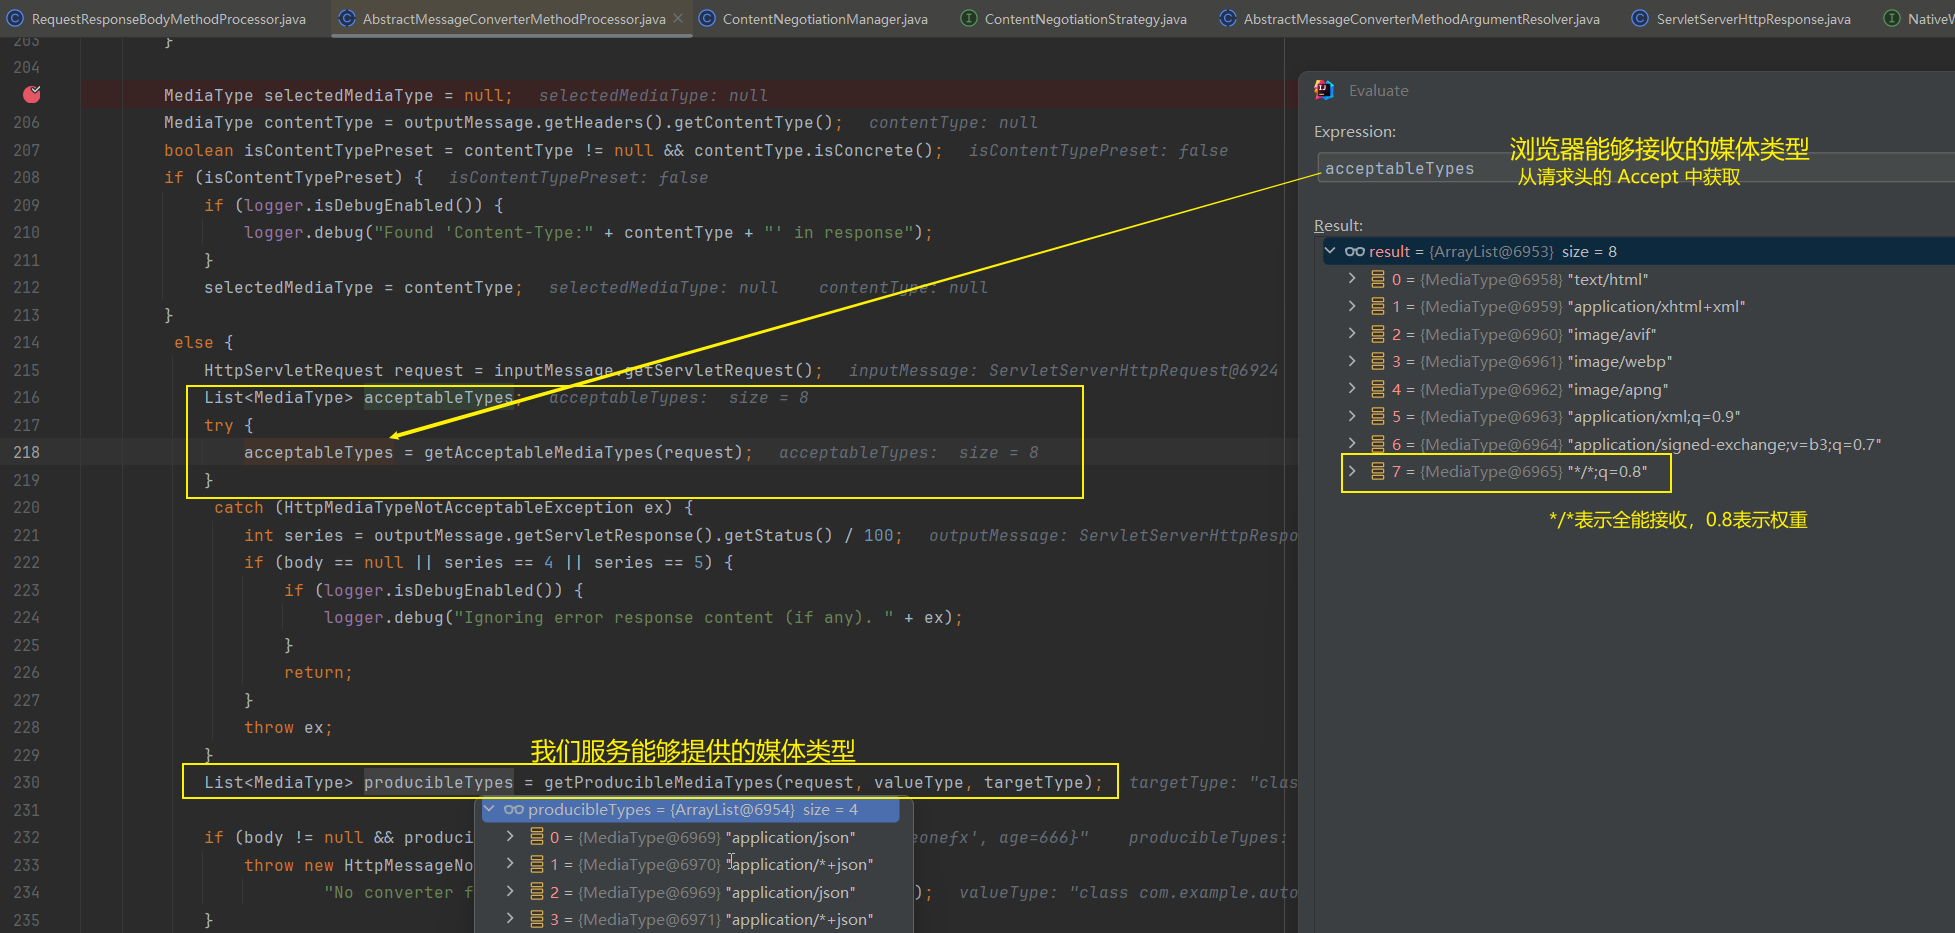
Task: Expand result item 5 application/xml;q=0.9
Action: tap(1352, 416)
